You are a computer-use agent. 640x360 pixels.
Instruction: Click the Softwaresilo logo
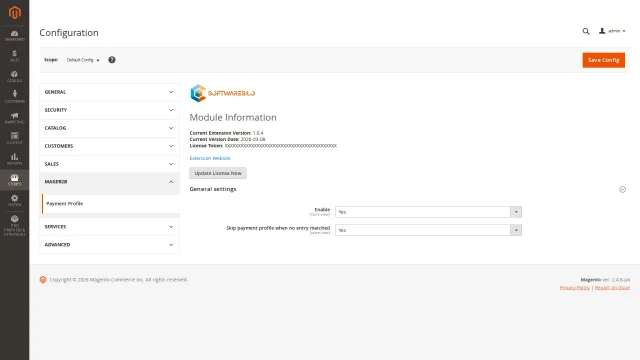click(x=222, y=93)
